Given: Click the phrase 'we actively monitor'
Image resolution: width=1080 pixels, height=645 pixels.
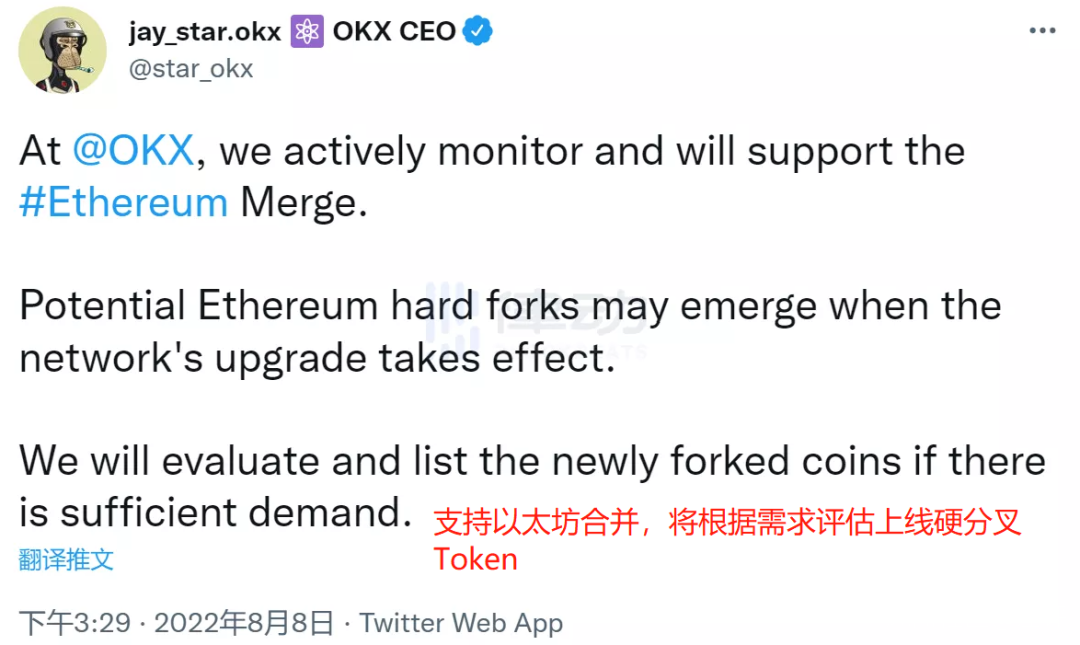Looking at the screenshot, I should 400,151.
